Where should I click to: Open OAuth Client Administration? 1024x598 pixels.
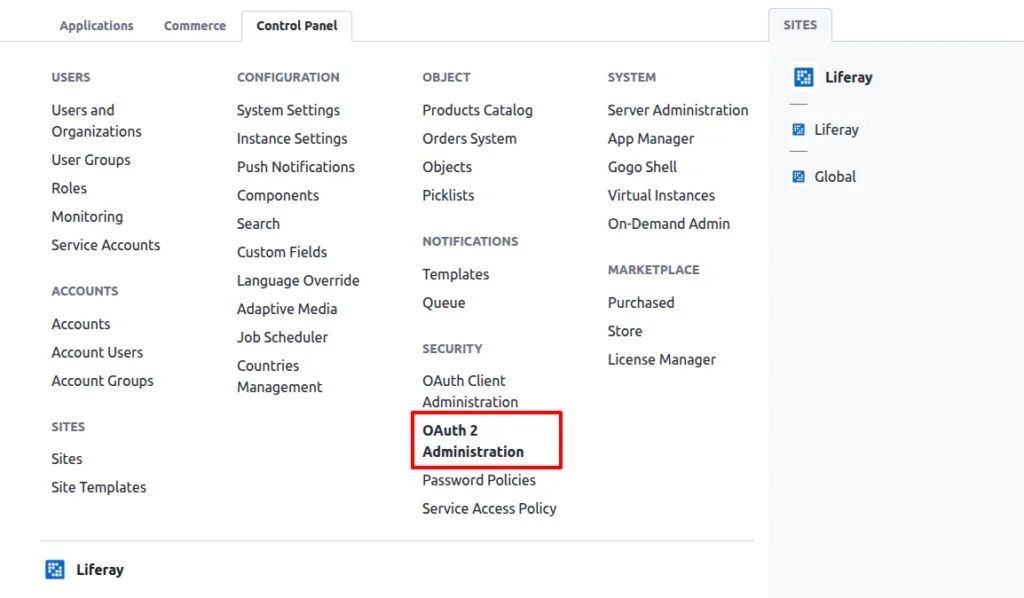[x=470, y=391]
